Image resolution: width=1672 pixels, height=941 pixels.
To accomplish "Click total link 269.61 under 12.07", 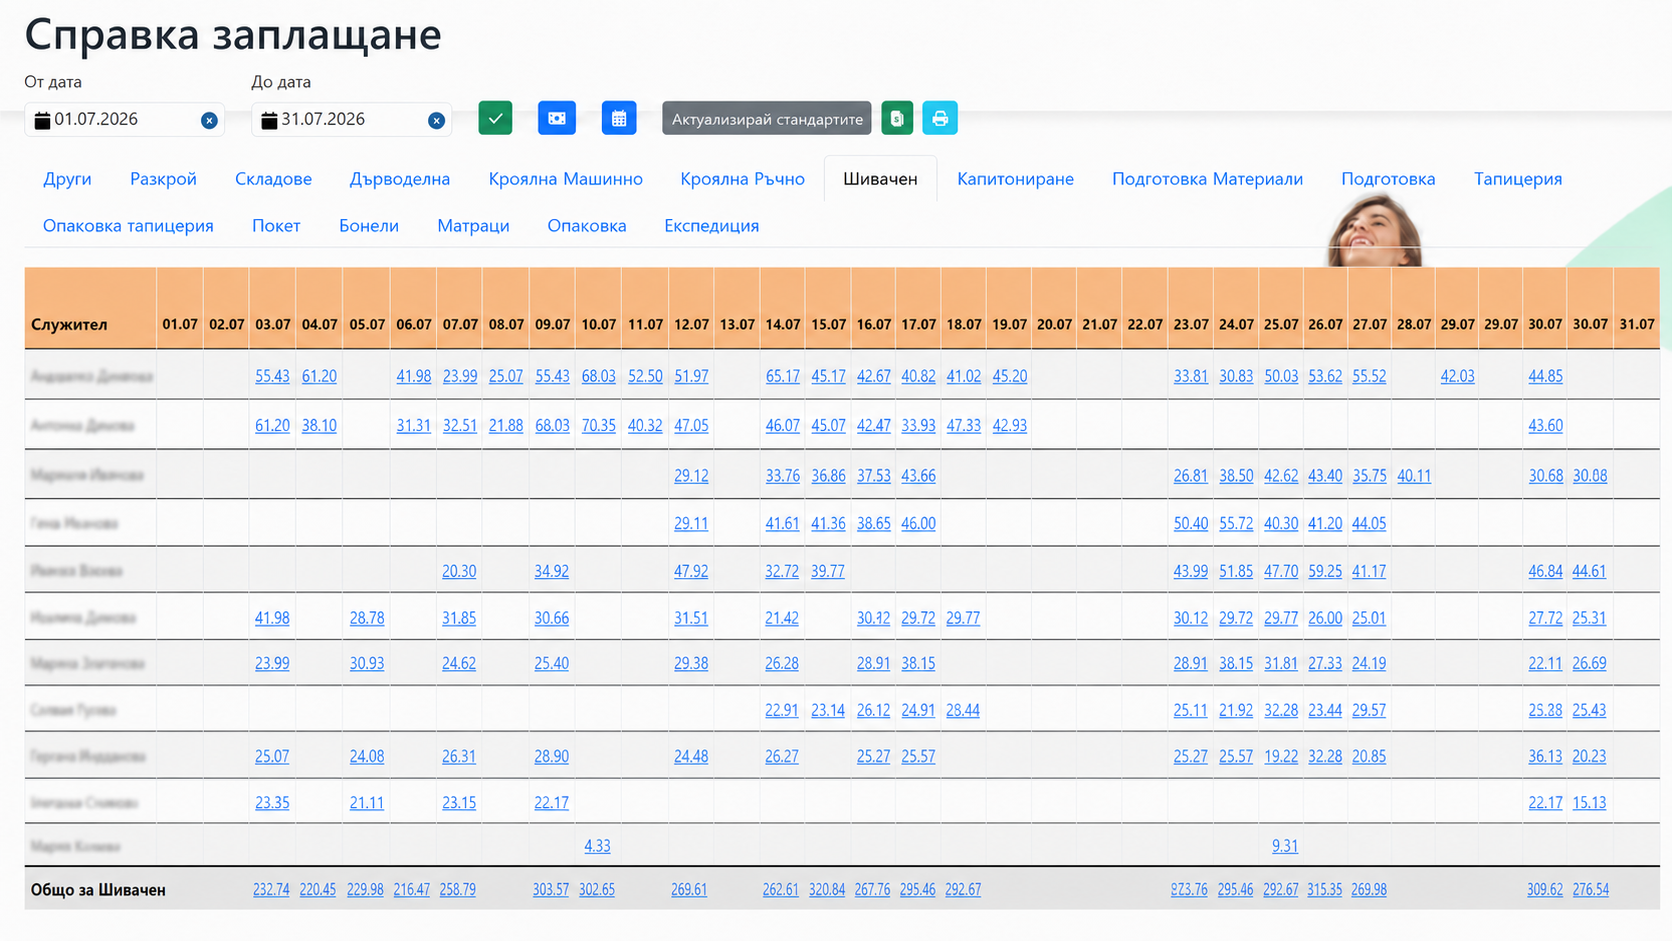I will [689, 890].
